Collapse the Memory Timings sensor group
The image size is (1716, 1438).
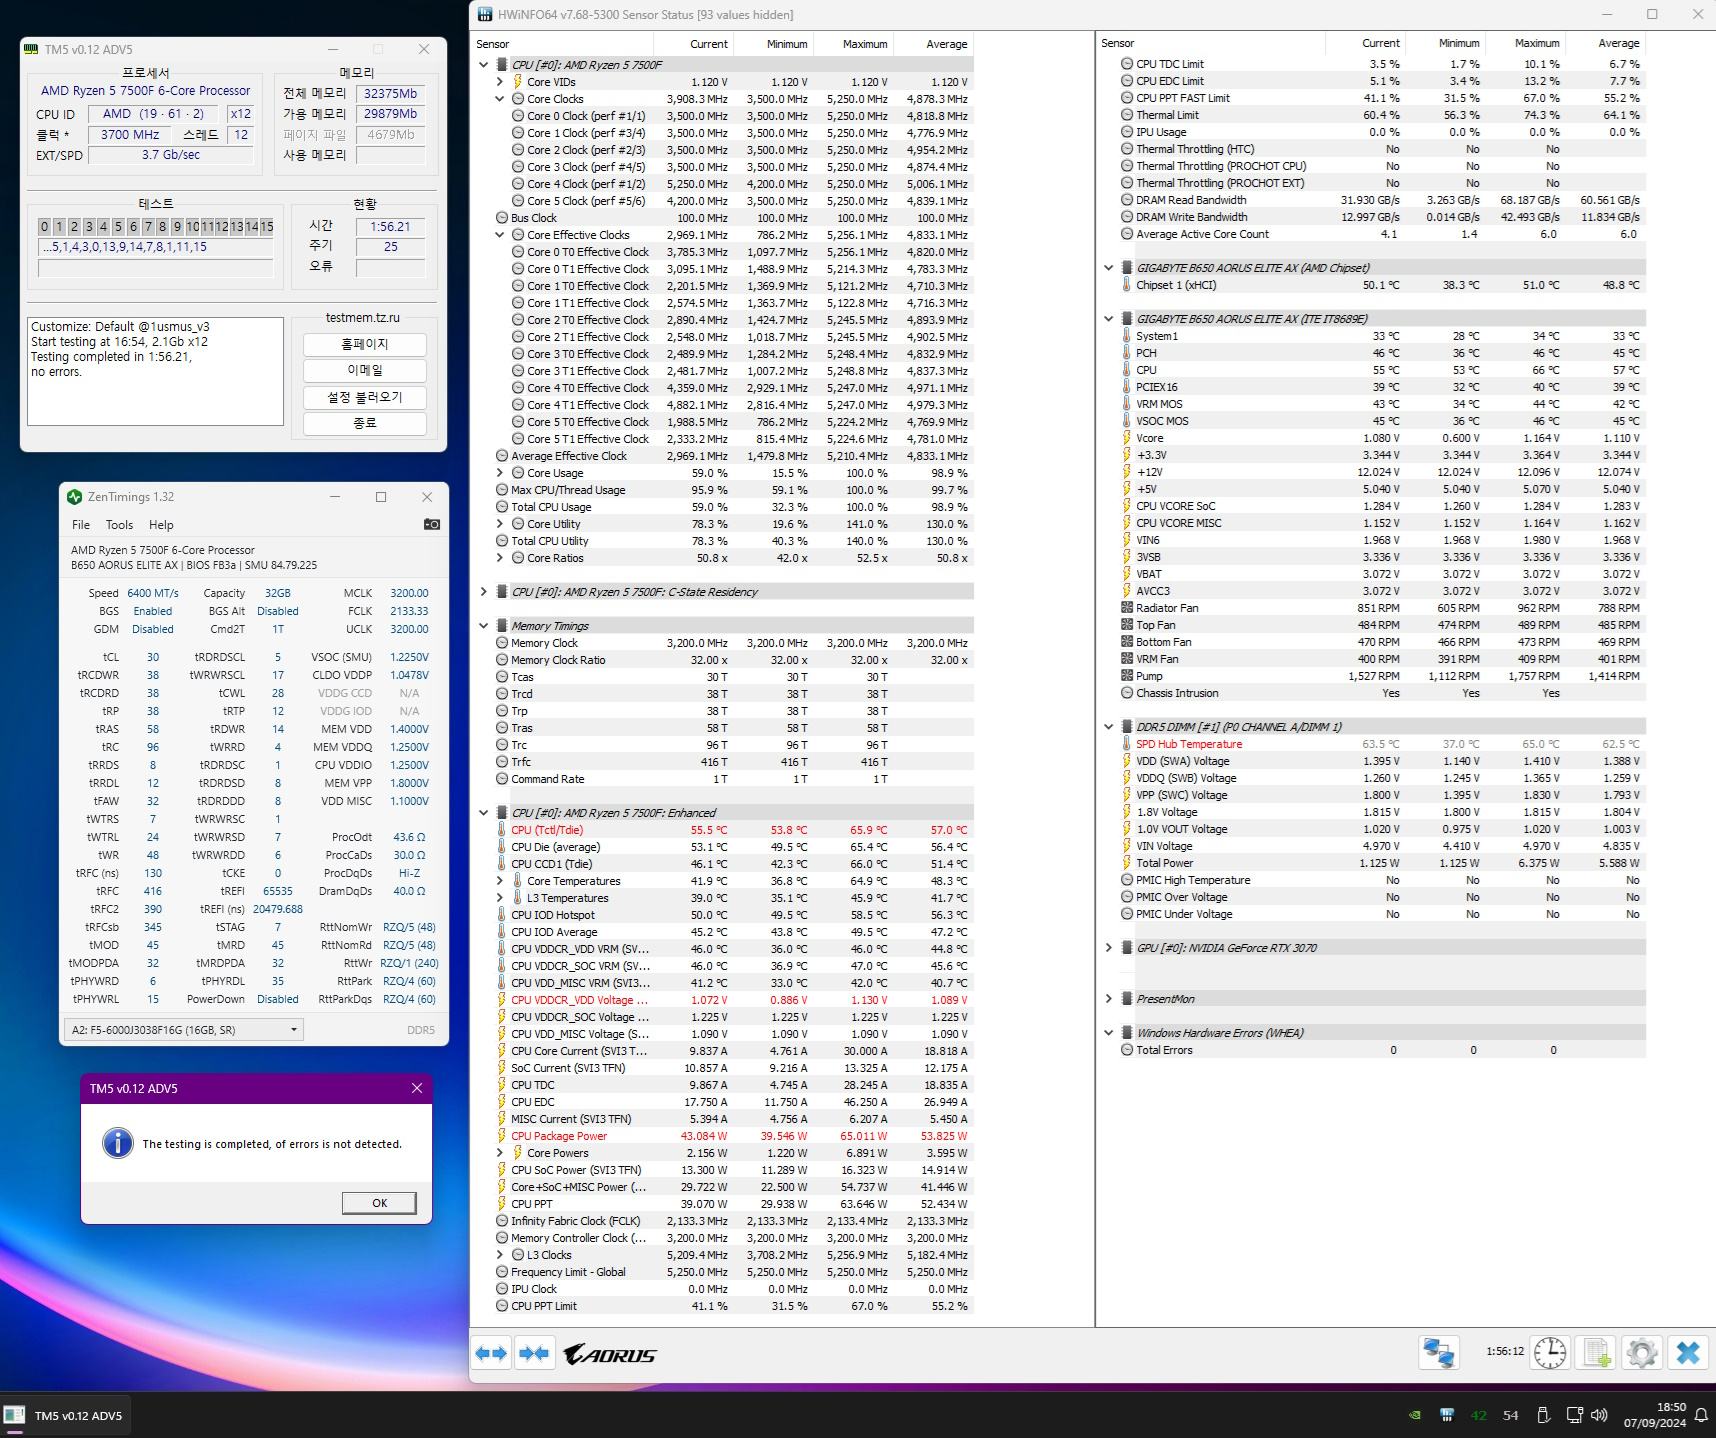point(484,626)
